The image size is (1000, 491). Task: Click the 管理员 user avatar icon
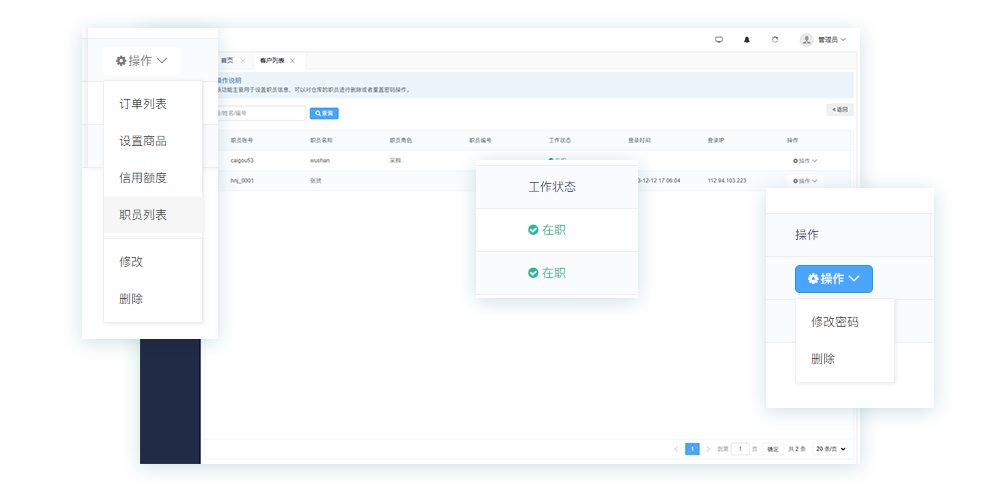tap(806, 40)
